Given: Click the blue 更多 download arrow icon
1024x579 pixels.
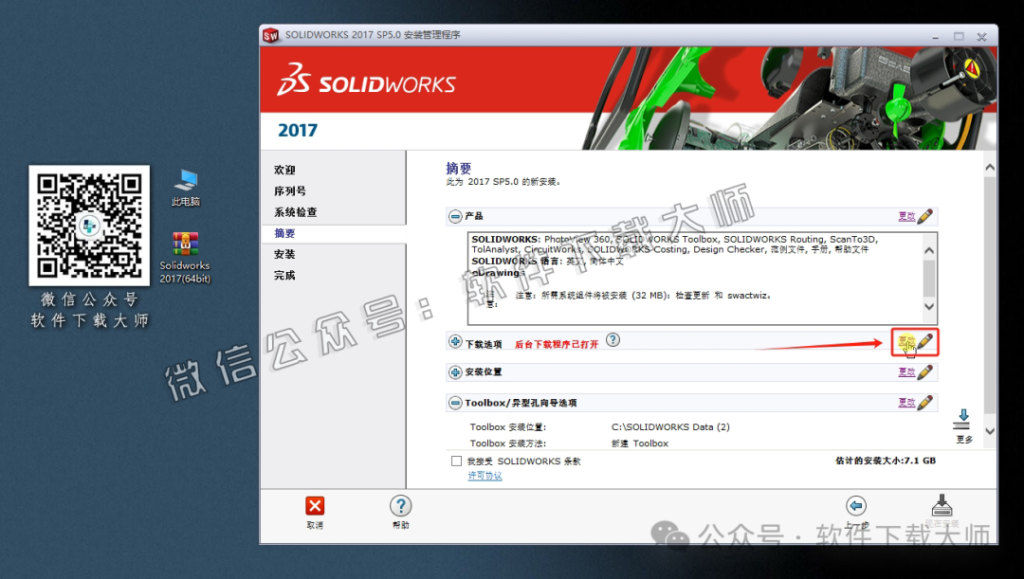Looking at the screenshot, I should (962, 418).
